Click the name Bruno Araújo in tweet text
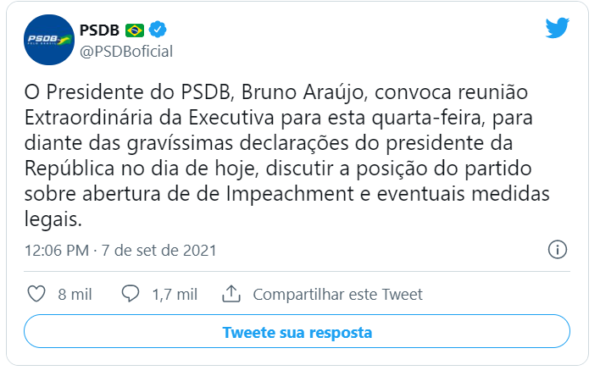600x376 pixels. [304, 93]
